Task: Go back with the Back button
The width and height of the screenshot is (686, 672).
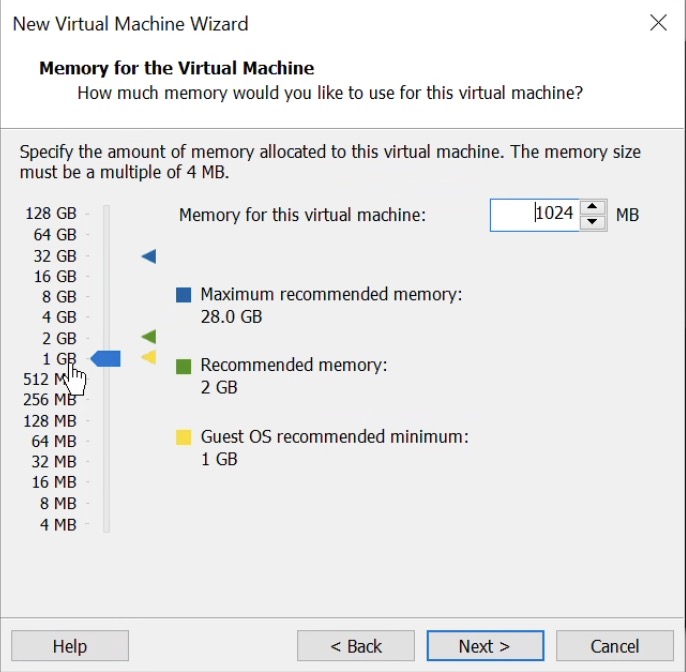Action: [357, 646]
